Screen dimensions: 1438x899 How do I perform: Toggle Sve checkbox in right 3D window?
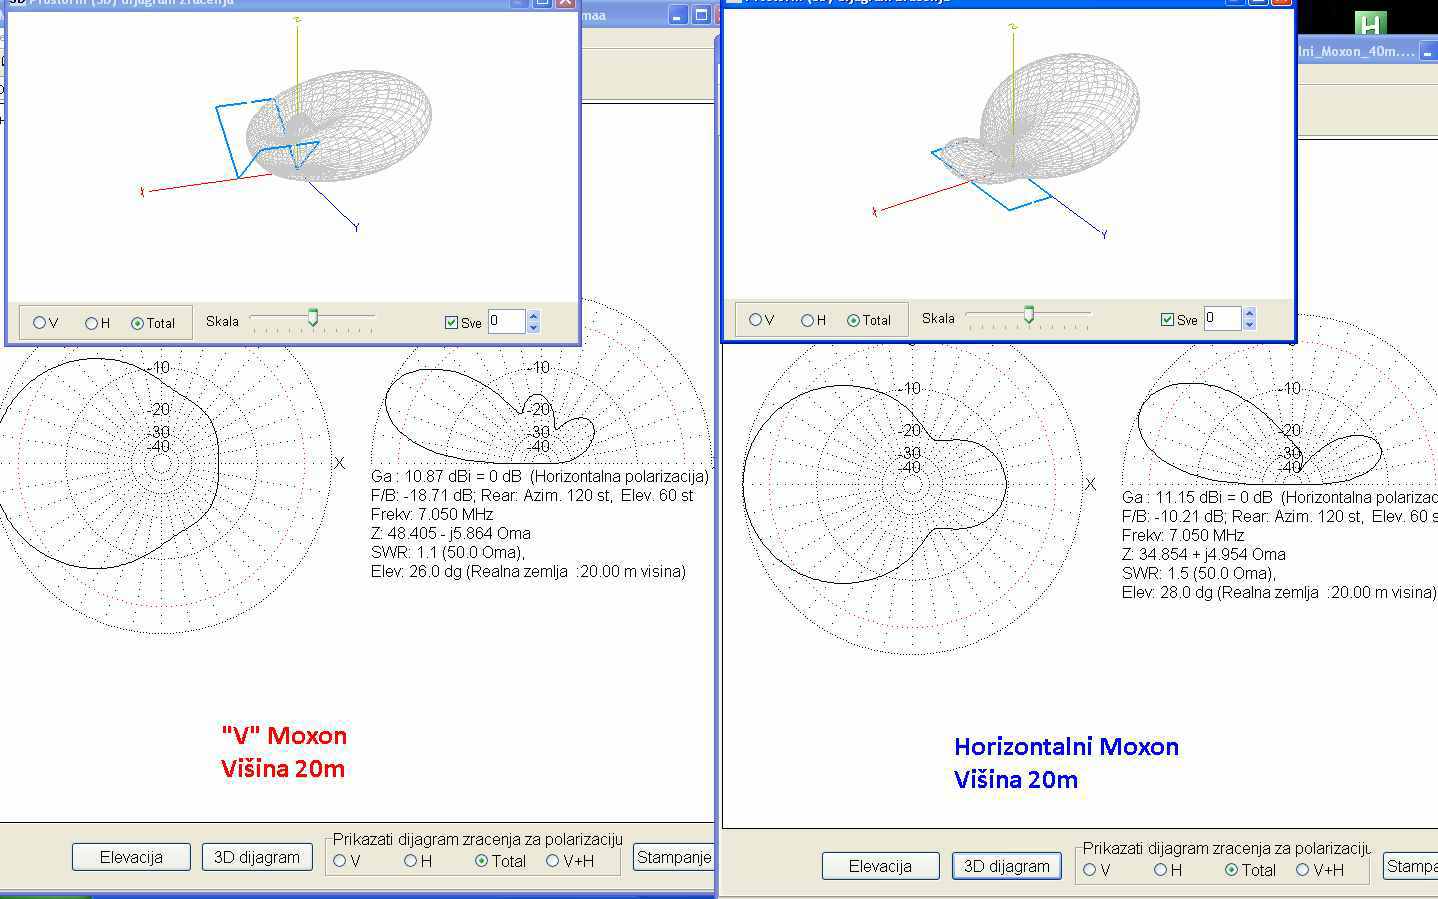pos(1167,320)
